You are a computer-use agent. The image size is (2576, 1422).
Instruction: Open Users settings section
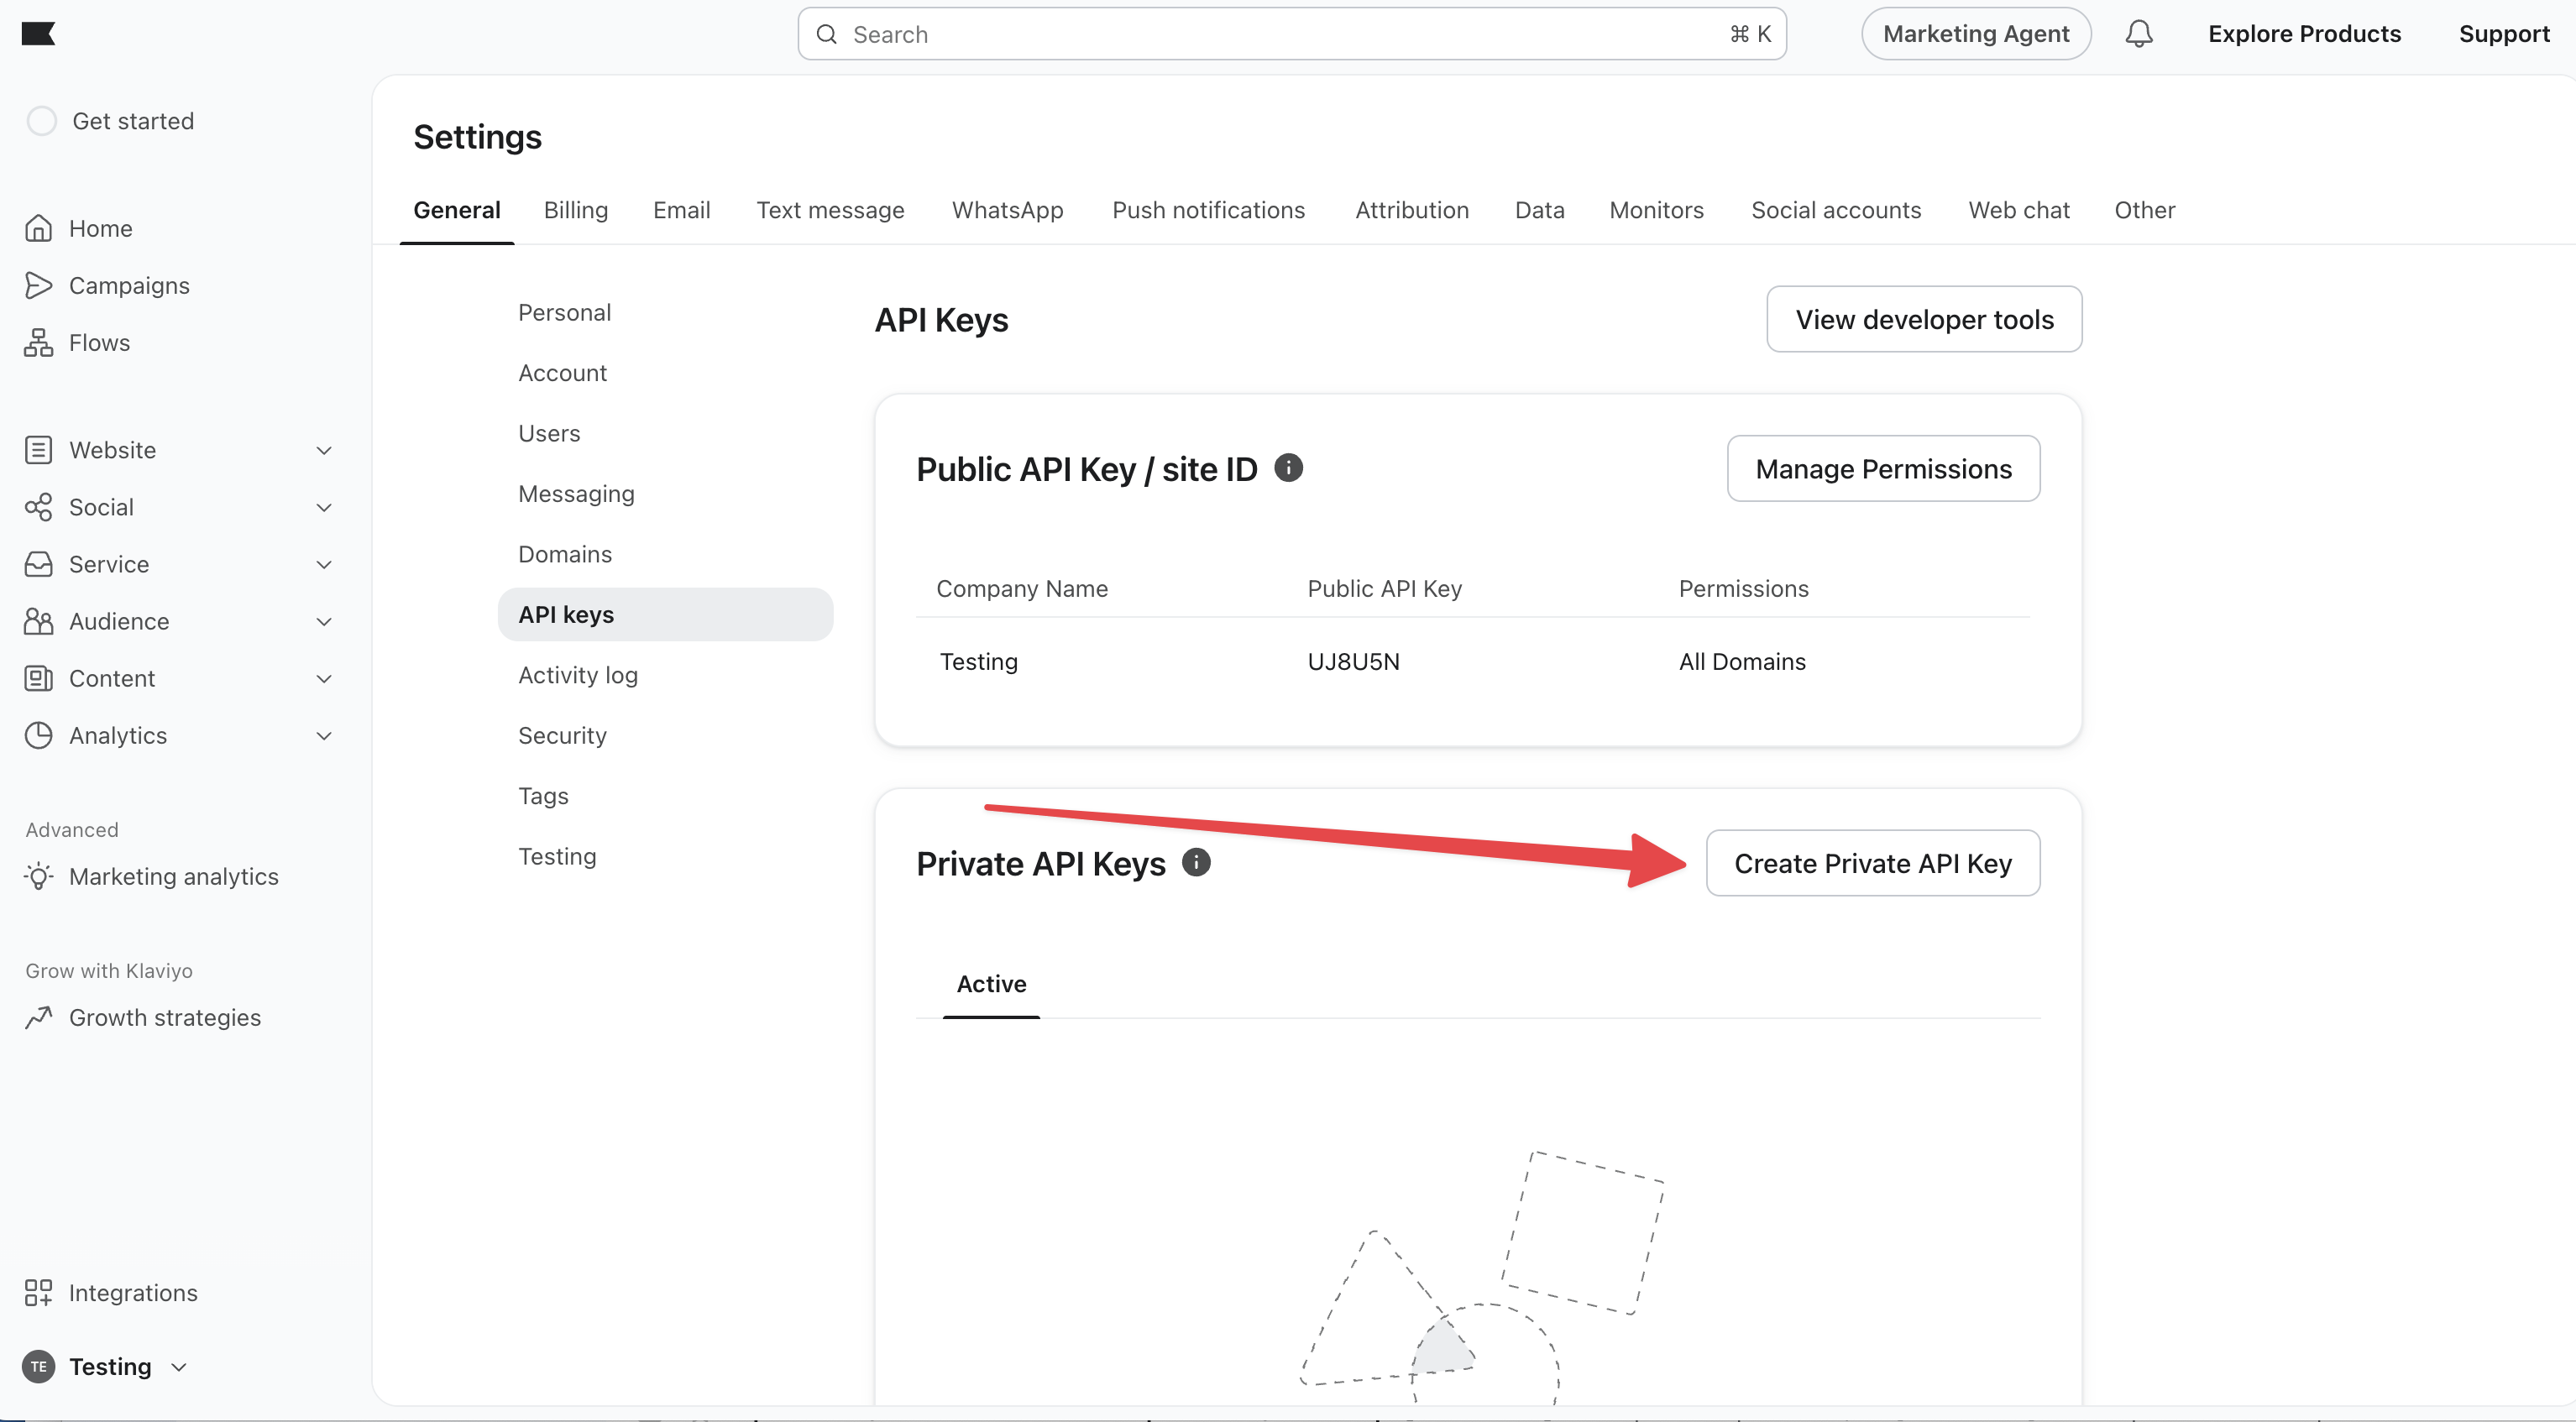coord(549,433)
